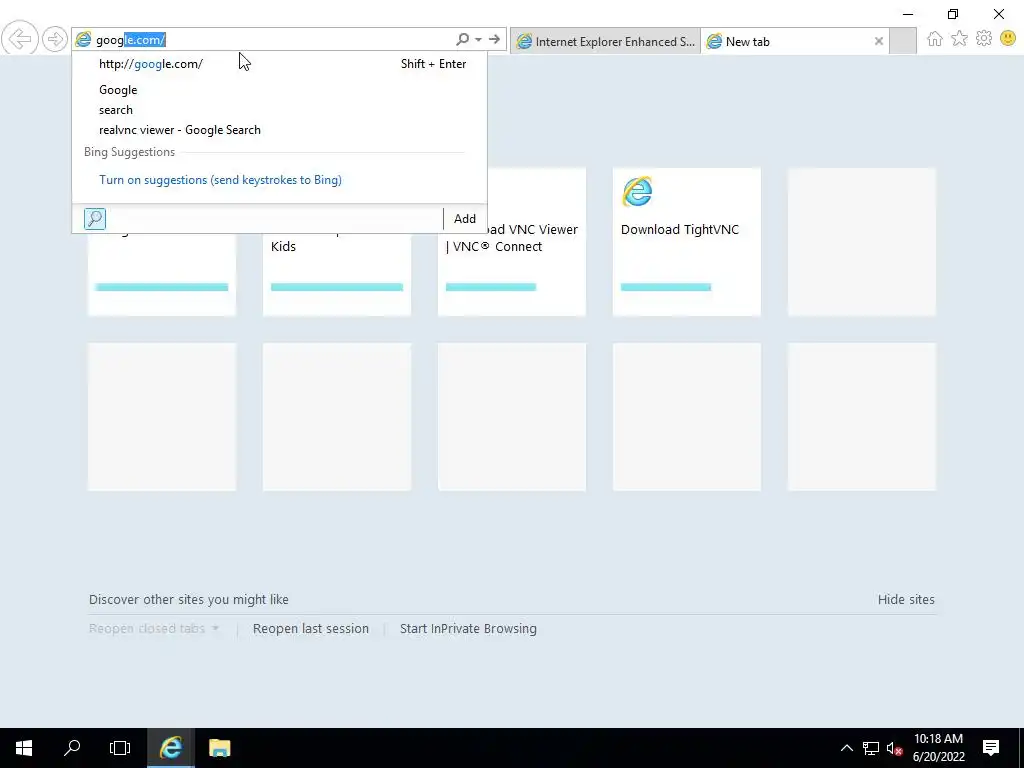This screenshot has width=1024, height=768.
Task: Select the http://google.com/ suggestion
Action: tap(281, 64)
